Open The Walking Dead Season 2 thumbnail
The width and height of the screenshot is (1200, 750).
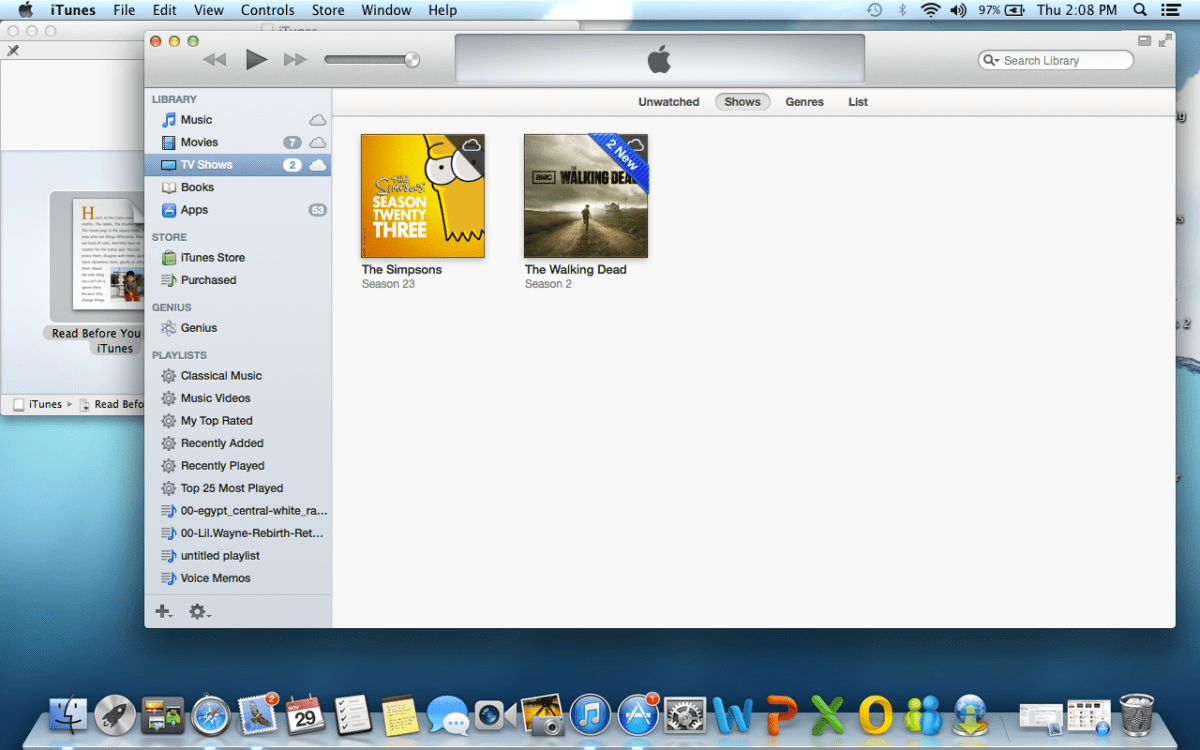click(585, 196)
